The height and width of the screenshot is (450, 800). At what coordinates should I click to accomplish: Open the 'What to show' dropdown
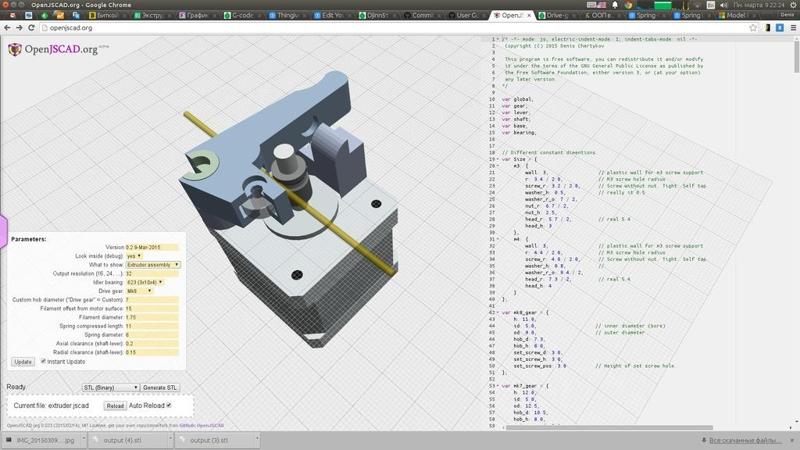pos(153,265)
